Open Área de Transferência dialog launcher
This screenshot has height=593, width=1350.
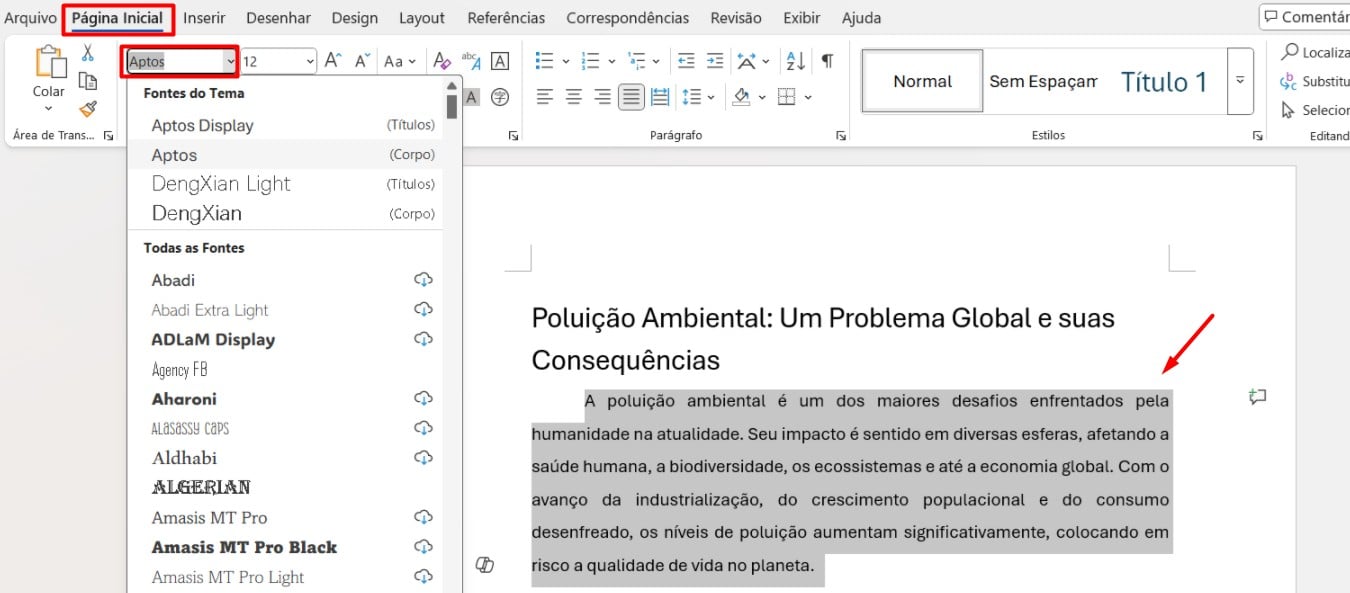pos(109,135)
